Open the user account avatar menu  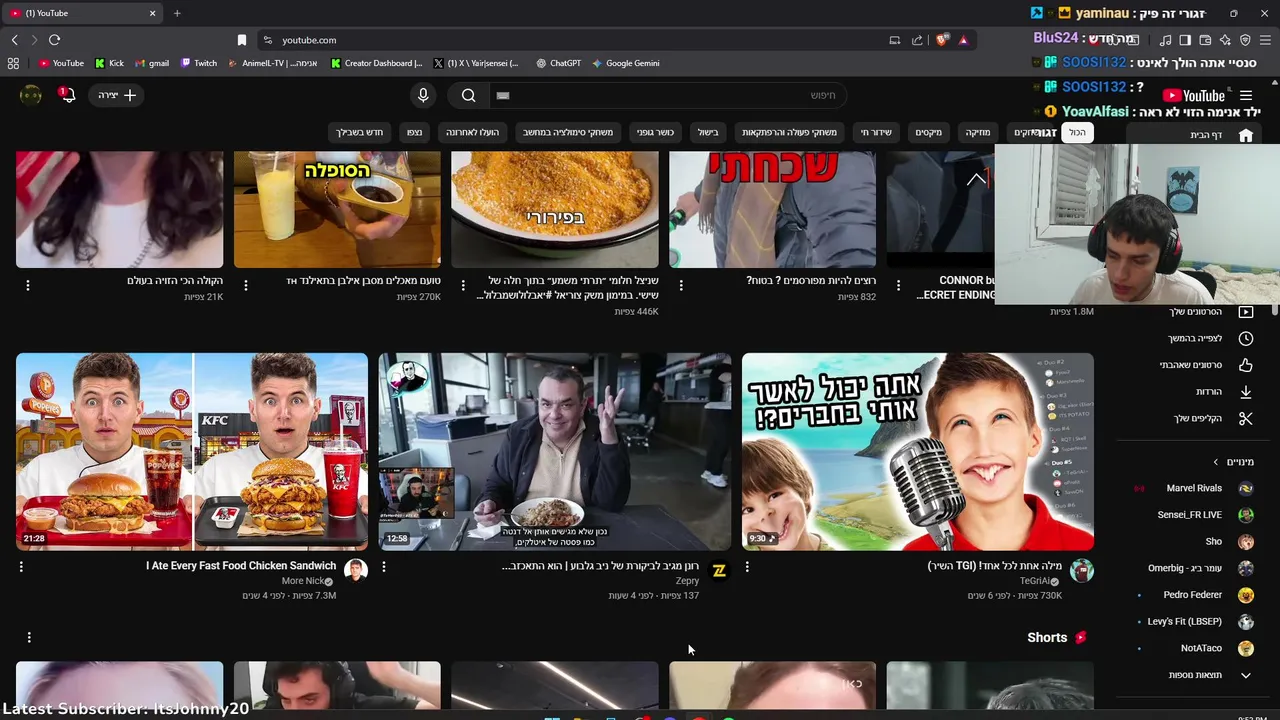(x=31, y=95)
